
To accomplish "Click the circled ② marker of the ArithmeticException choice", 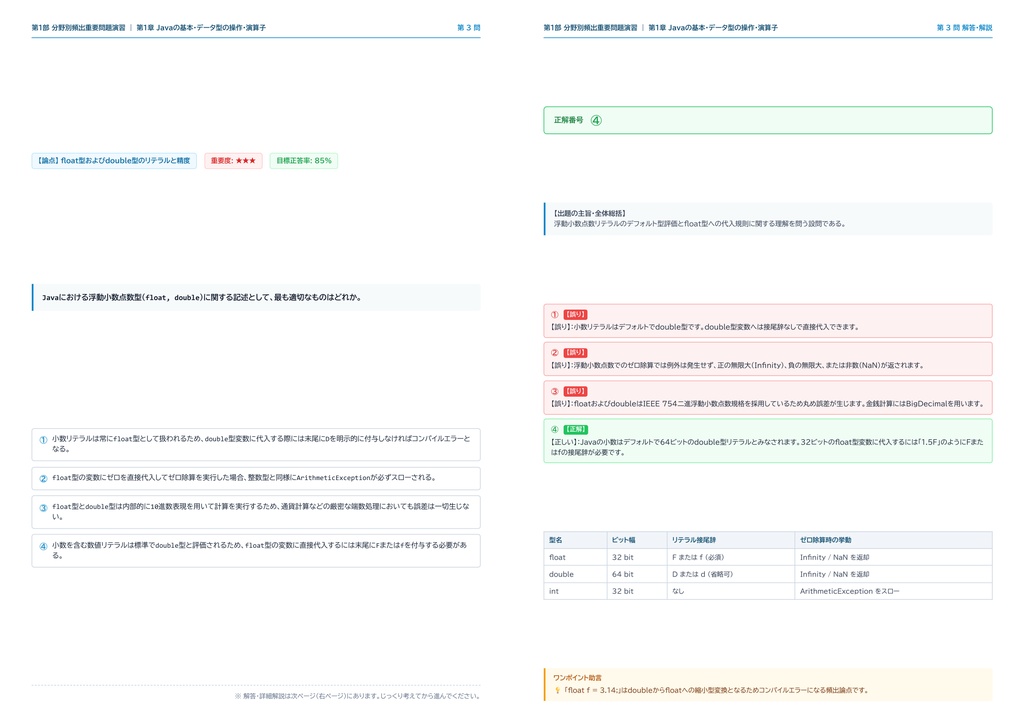I will click(x=43, y=479).
